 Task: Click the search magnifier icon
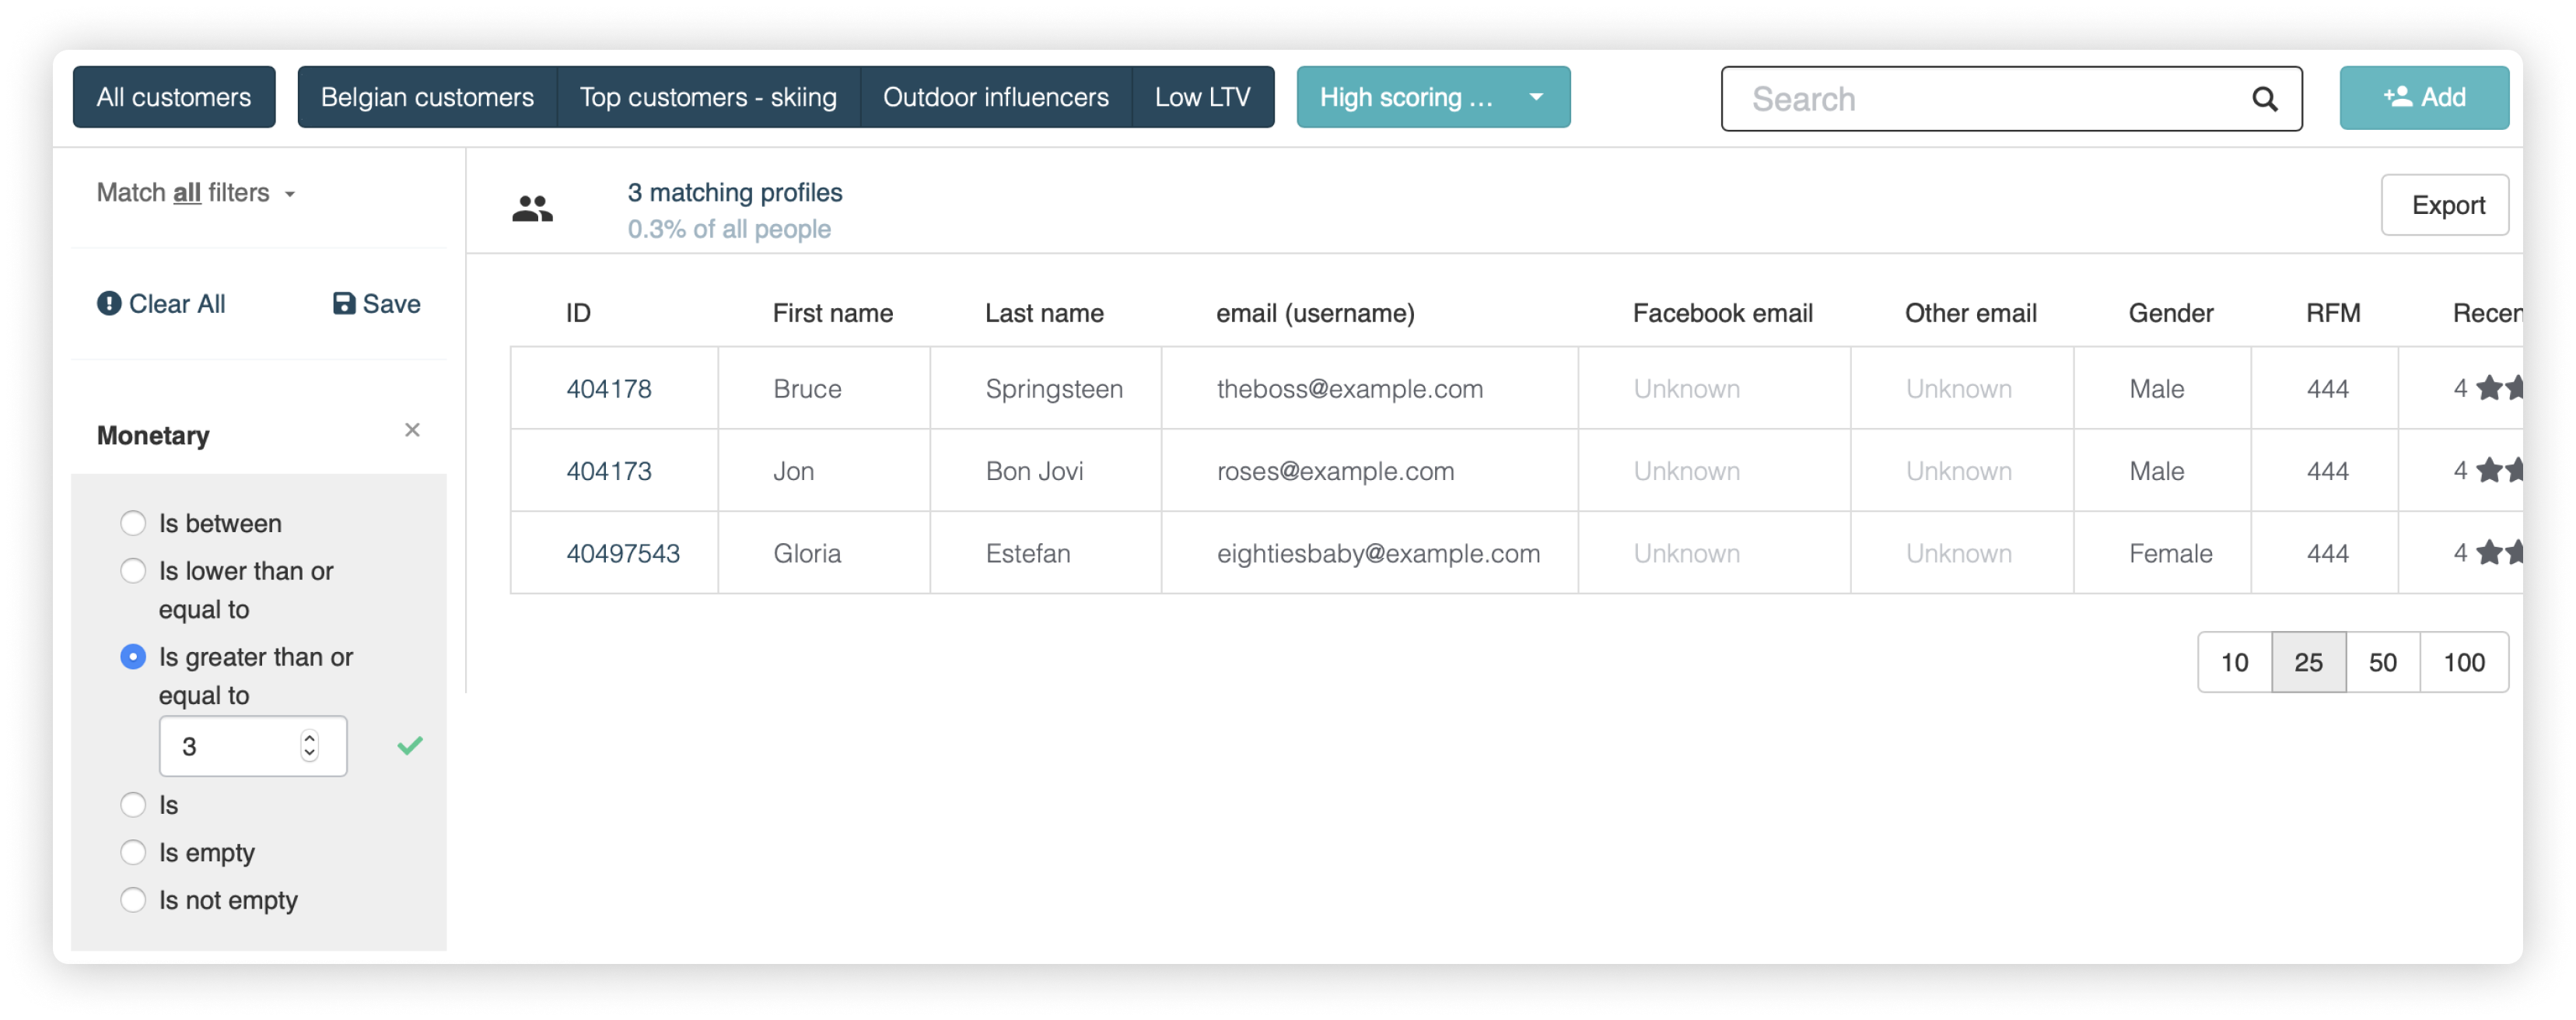2264,99
